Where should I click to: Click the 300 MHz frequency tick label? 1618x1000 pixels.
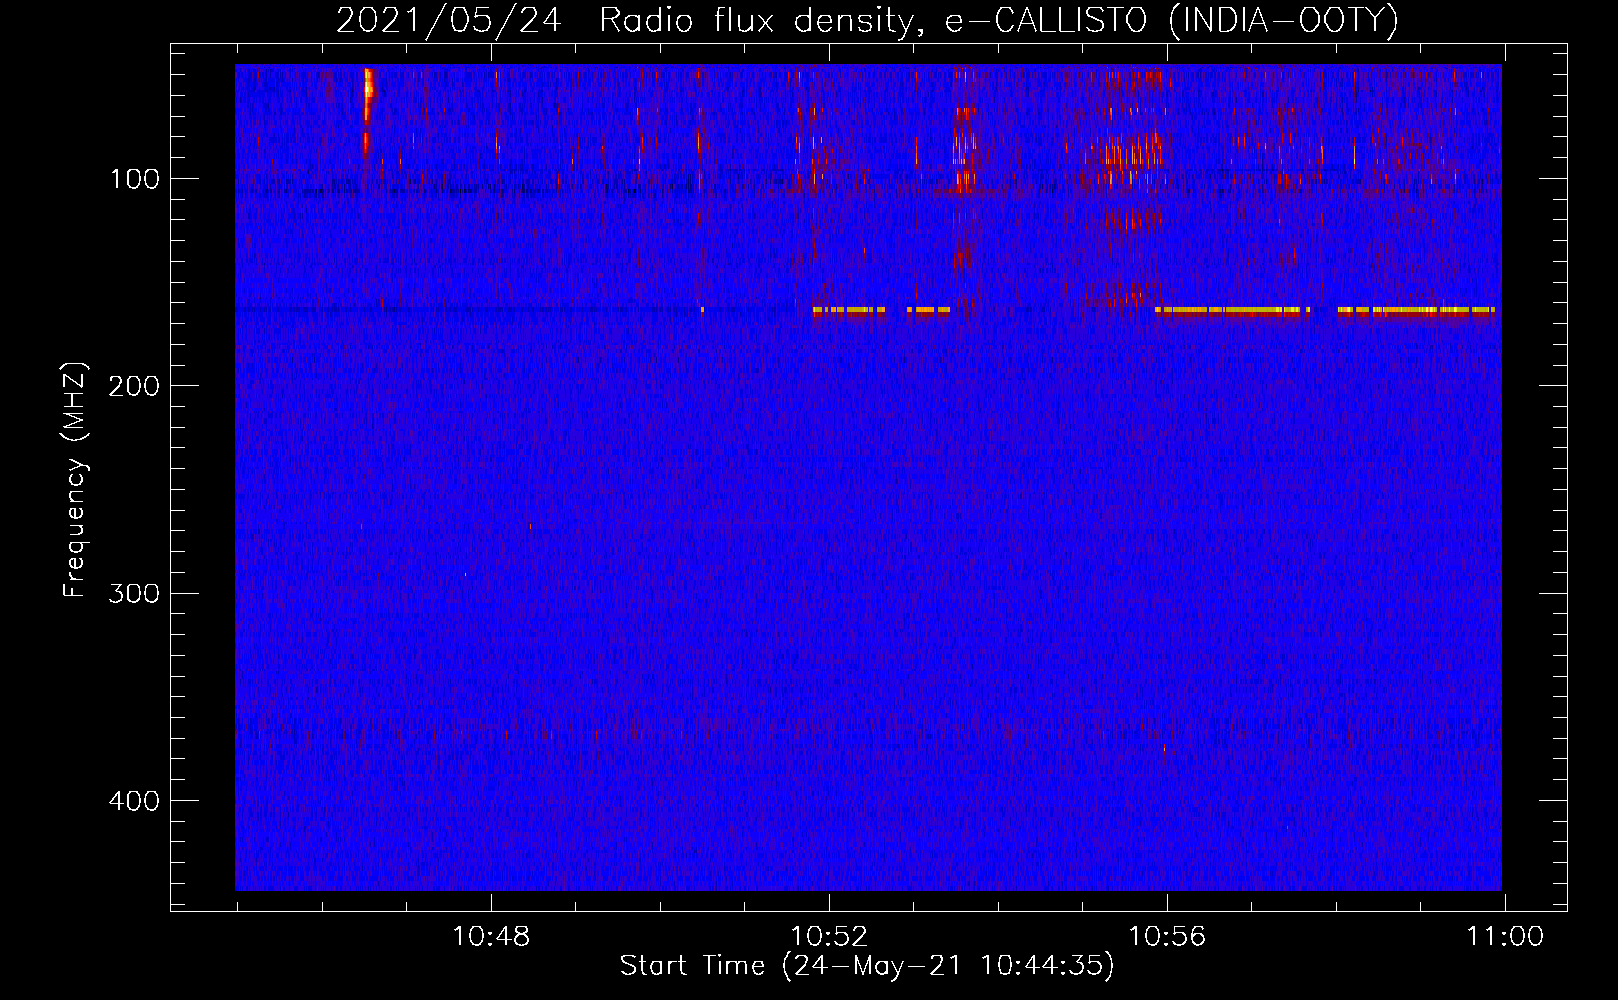(134, 594)
